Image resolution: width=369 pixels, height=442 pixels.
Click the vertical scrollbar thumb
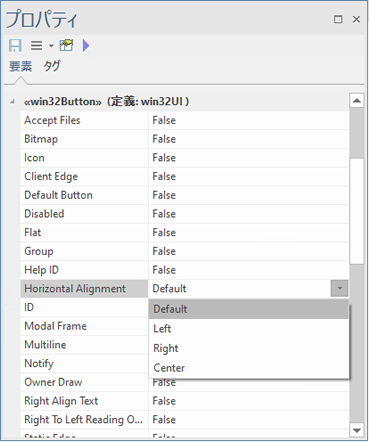pyautogui.click(x=357, y=211)
